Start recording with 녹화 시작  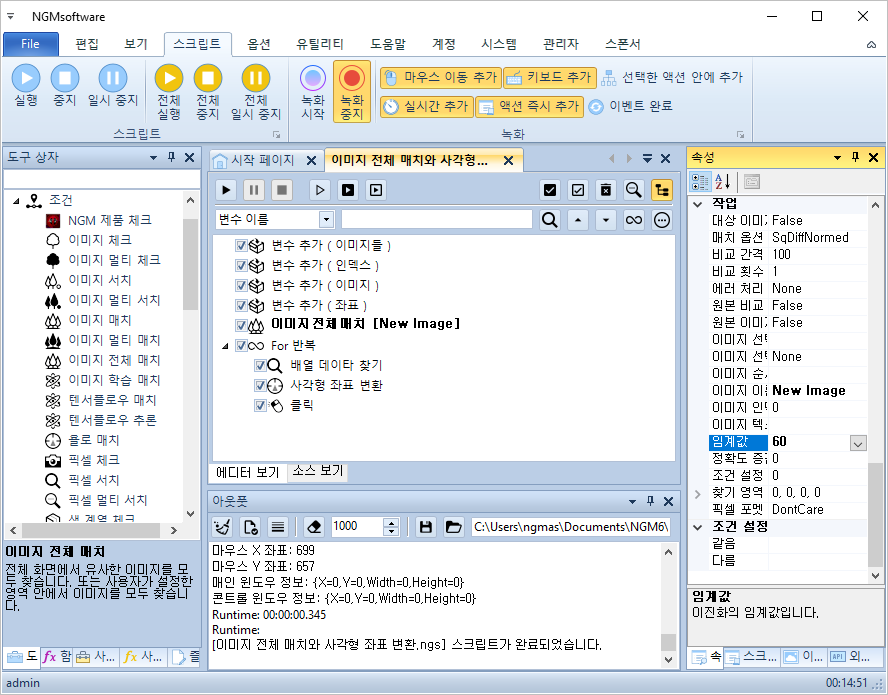[x=313, y=92]
